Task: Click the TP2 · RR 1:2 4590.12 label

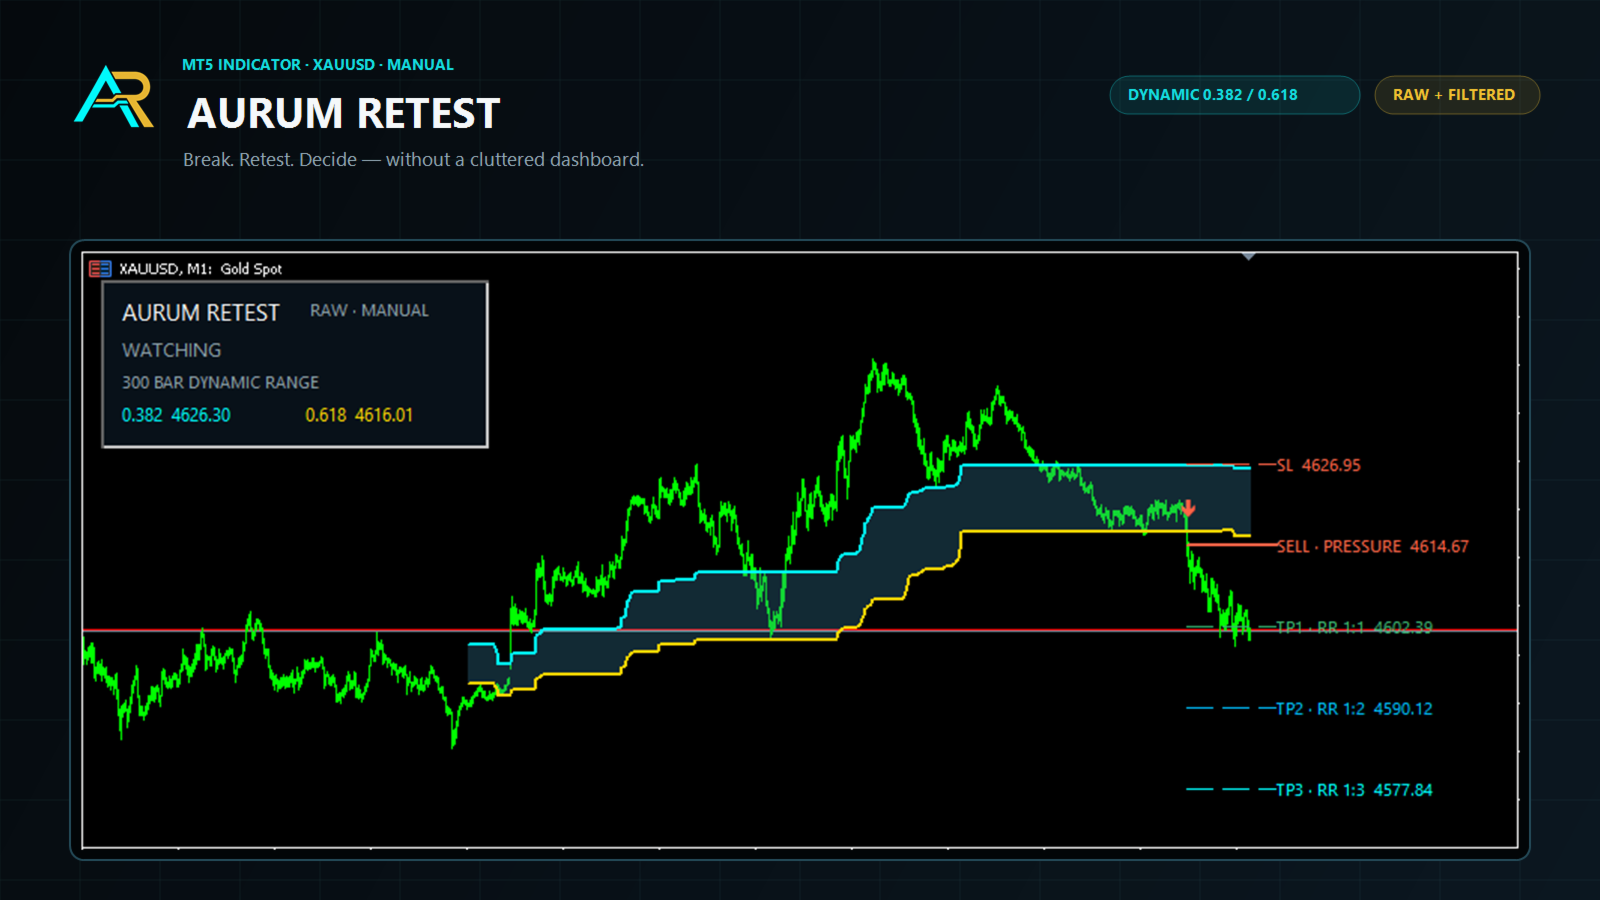Action: (1354, 708)
